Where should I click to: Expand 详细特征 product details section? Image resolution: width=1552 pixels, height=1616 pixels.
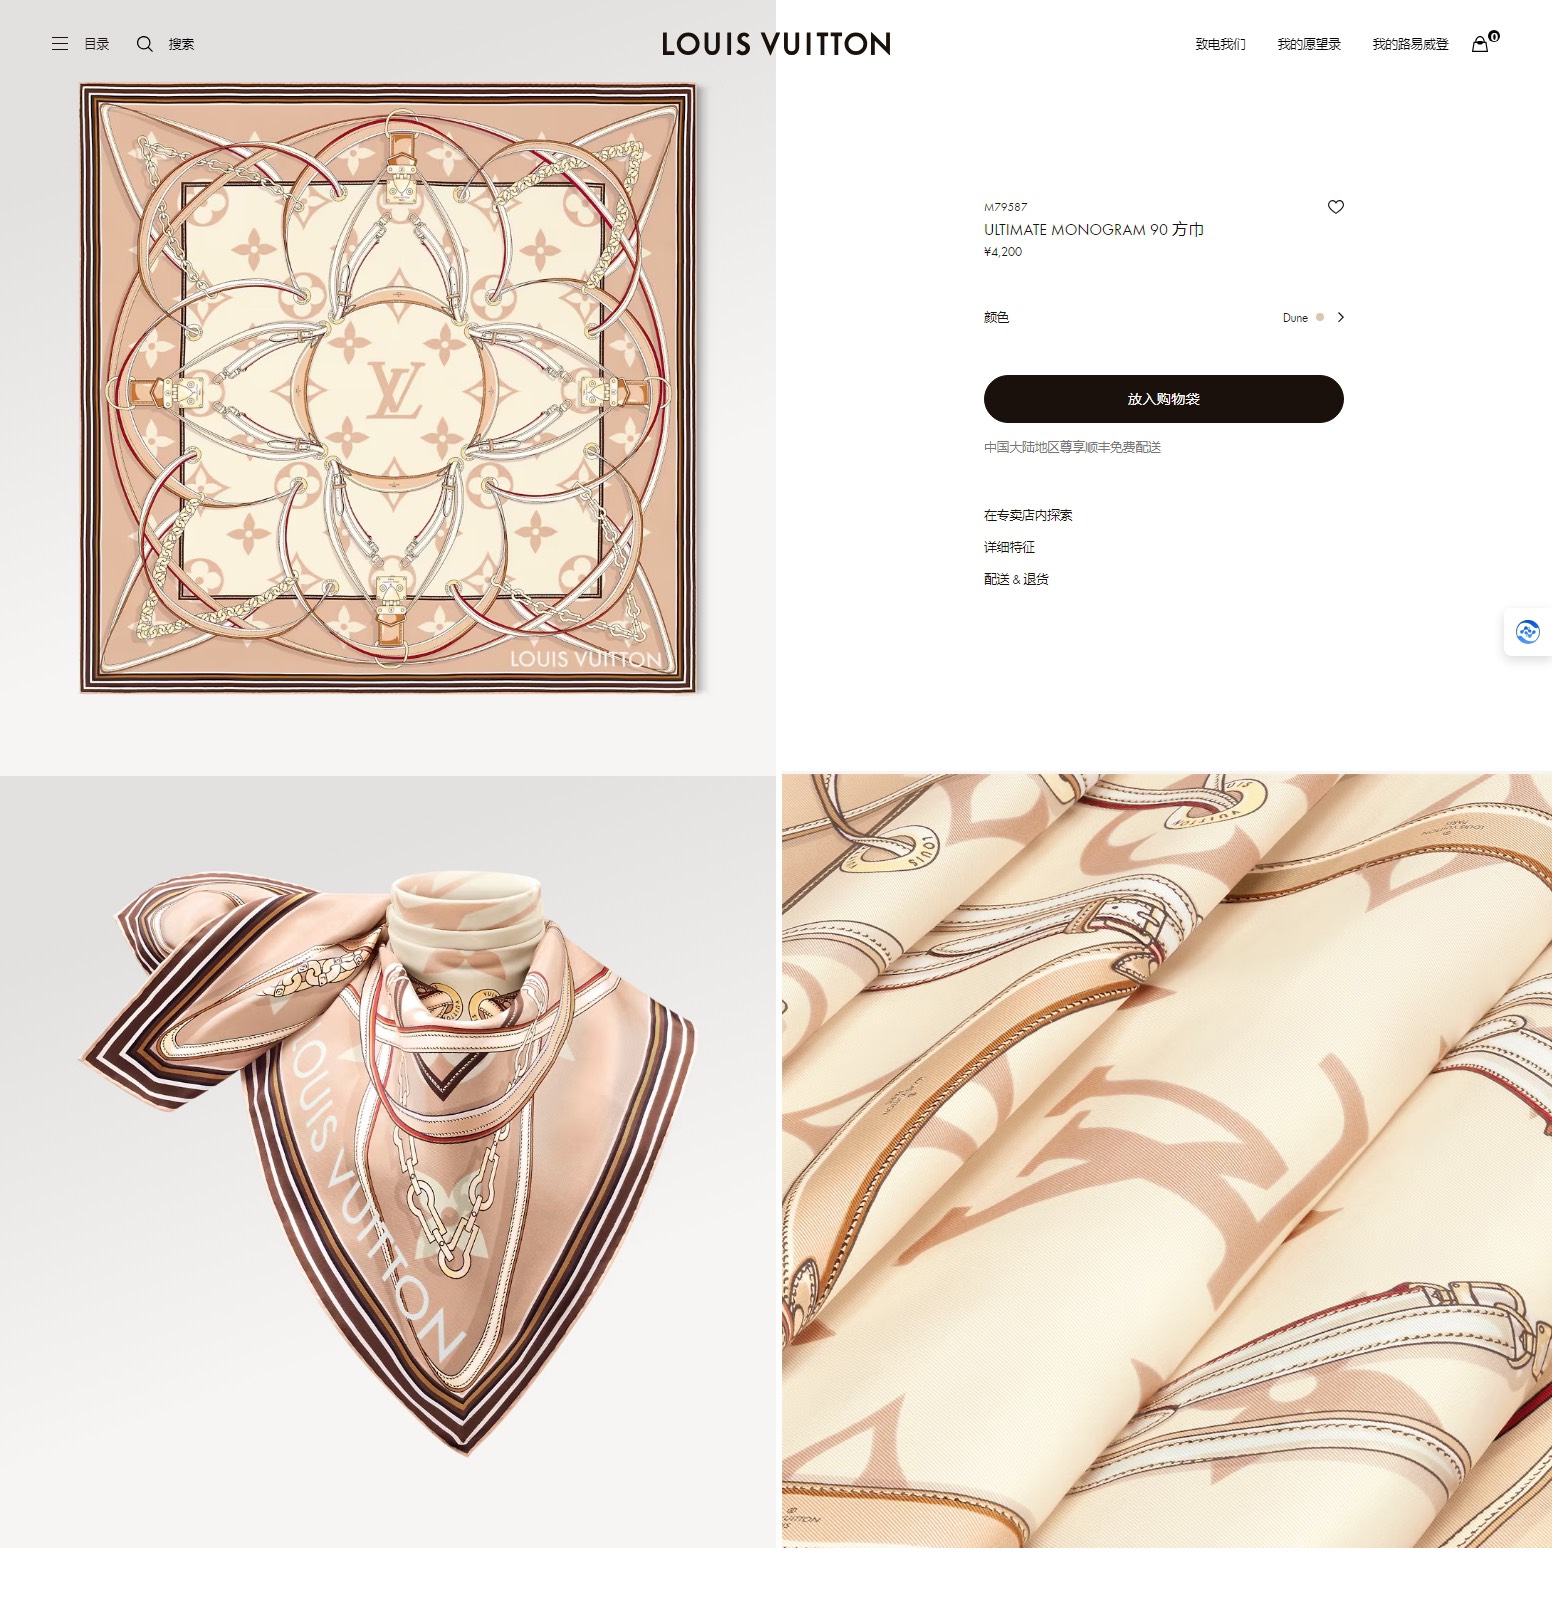1009,547
